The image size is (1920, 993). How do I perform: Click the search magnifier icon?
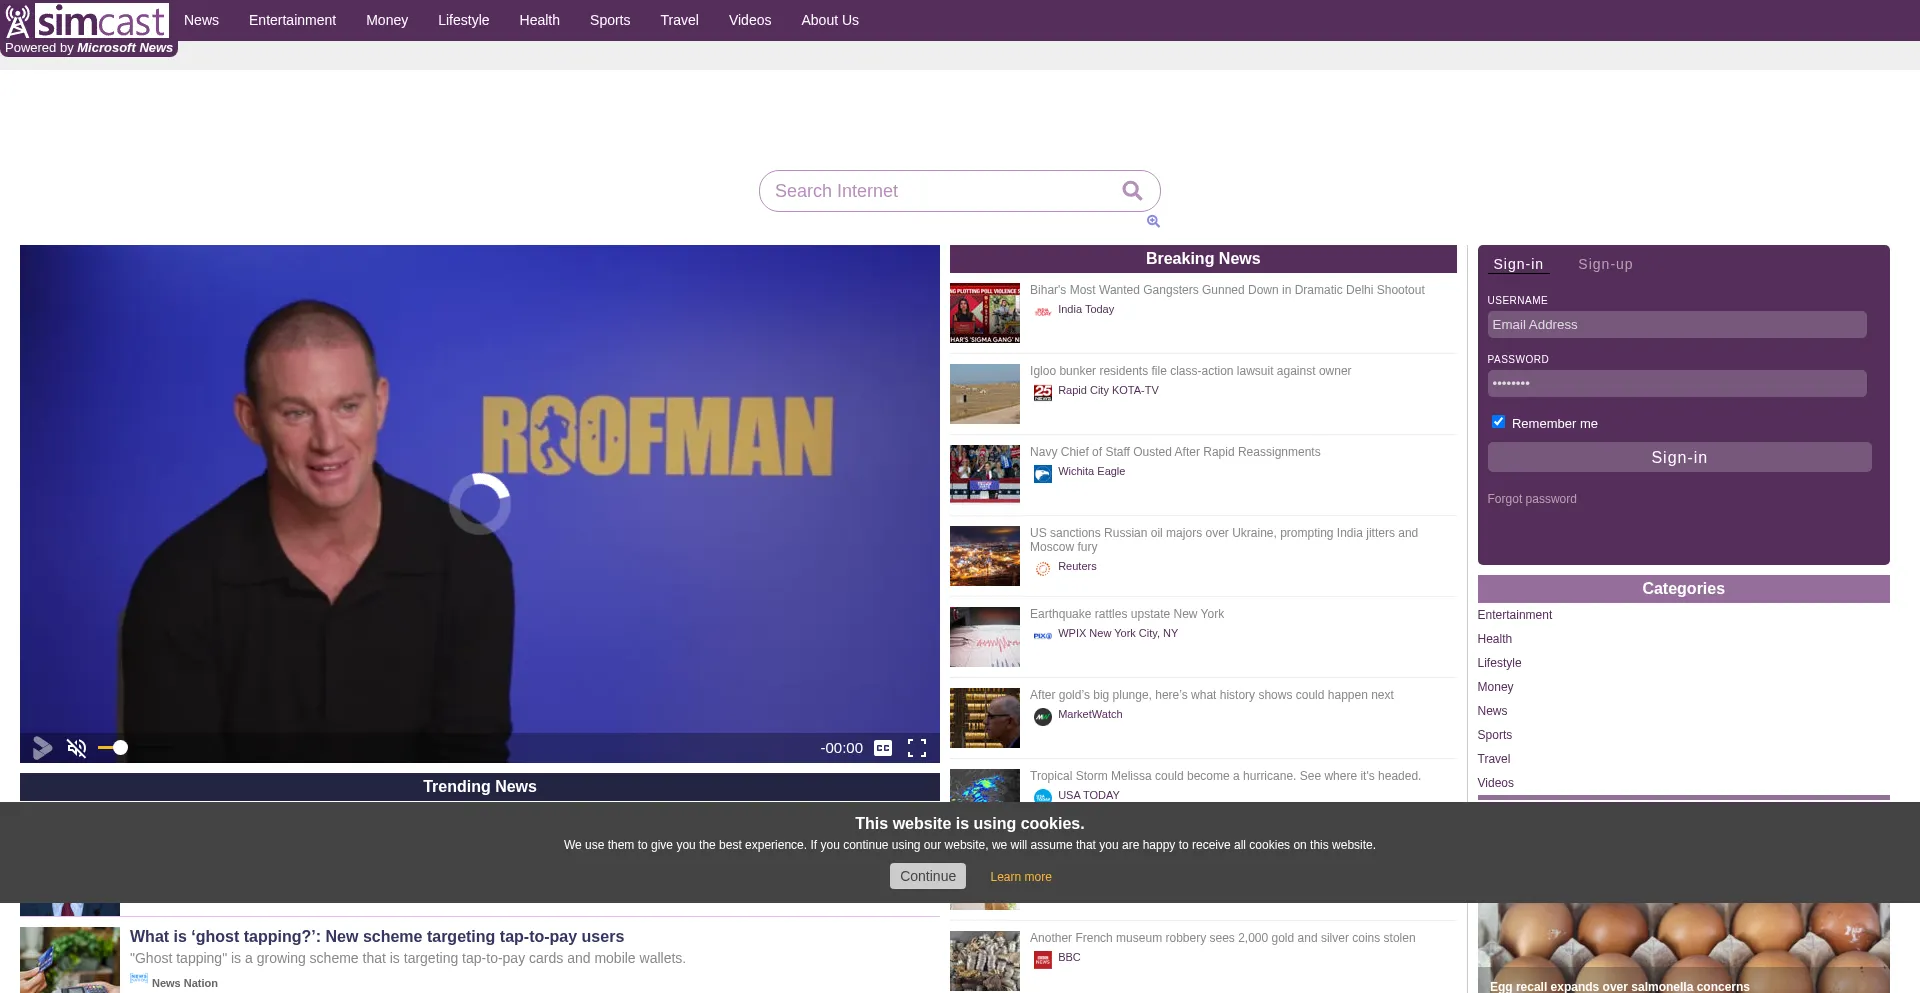pos(1132,191)
